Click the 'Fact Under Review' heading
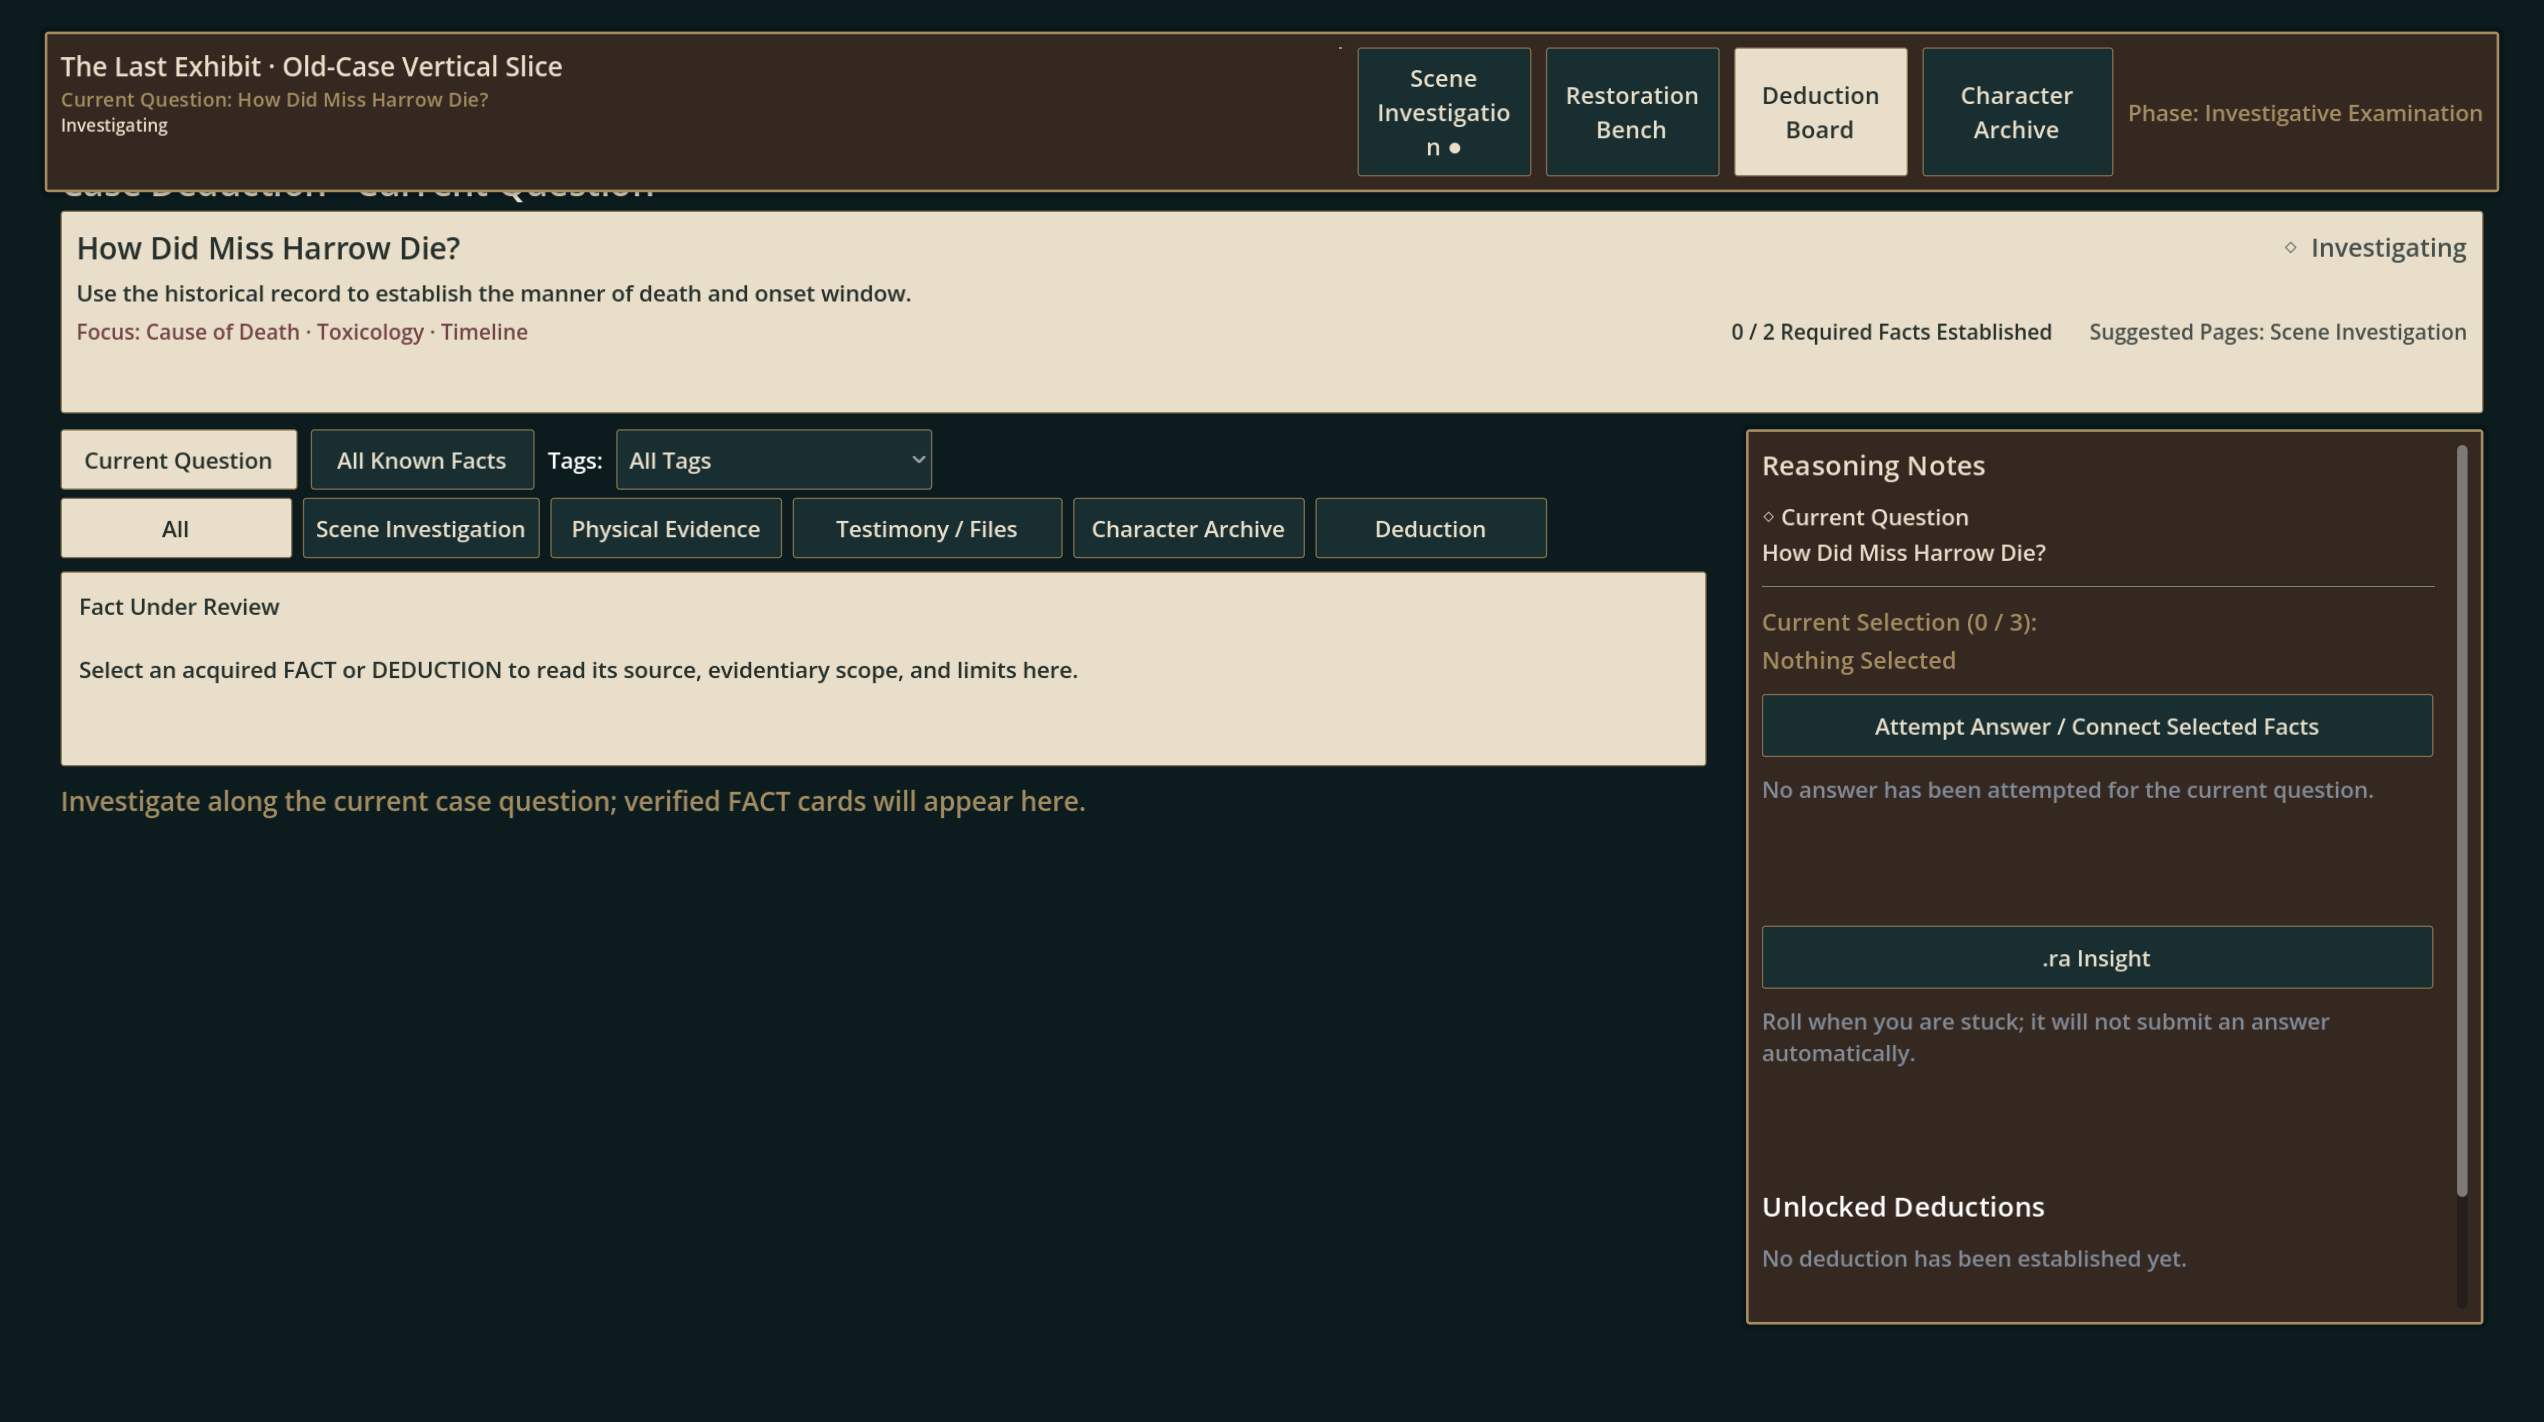Screen dimensions: 2544x1422 179,607
